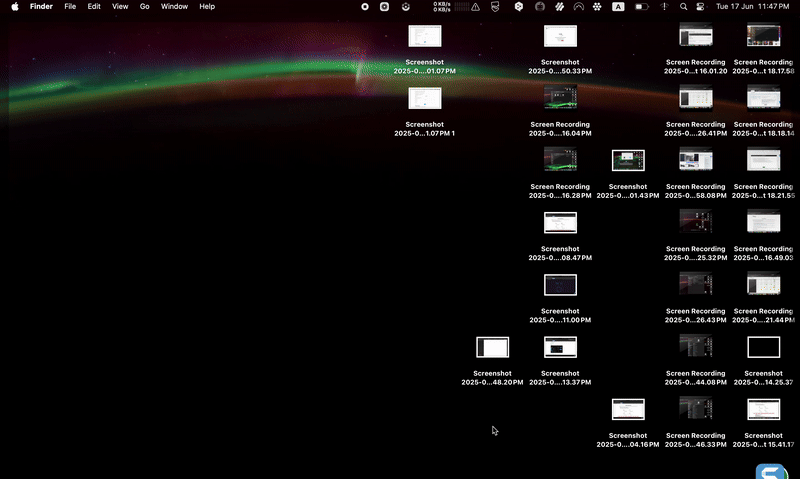Image resolution: width=800 pixels, height=479 pixels.
Task: Select Screenshot 11.00 PM file
Action: coord(560,298)
